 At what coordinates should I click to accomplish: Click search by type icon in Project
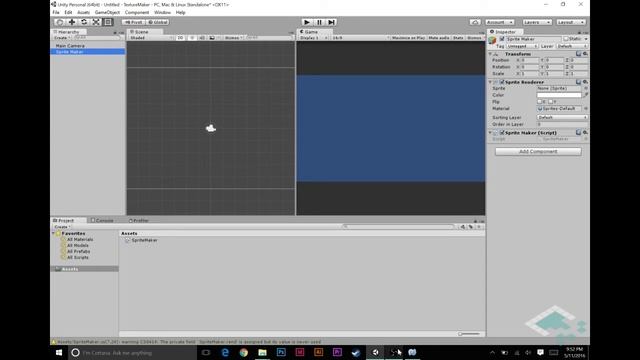point(463,227)
